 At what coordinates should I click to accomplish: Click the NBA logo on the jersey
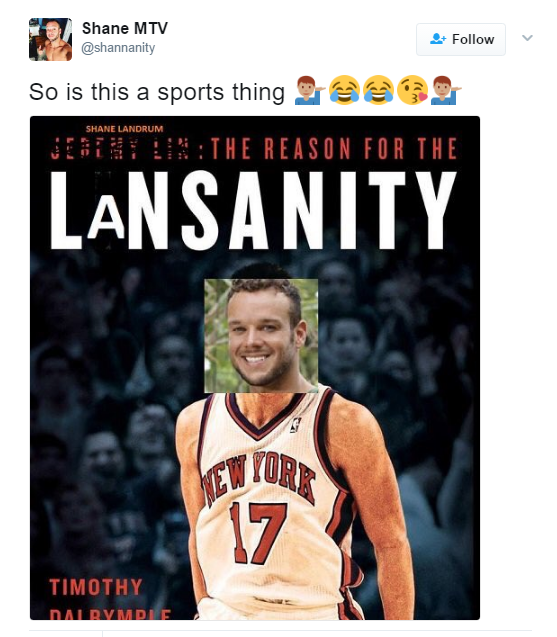295,425
